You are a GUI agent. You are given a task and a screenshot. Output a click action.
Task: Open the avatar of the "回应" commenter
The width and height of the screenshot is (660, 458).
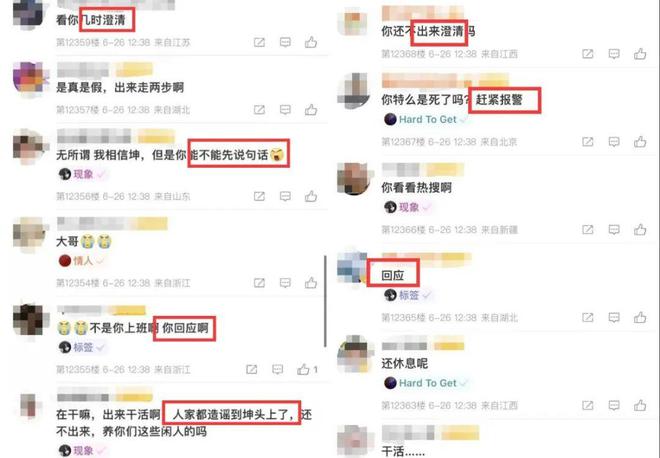point(353,267)
